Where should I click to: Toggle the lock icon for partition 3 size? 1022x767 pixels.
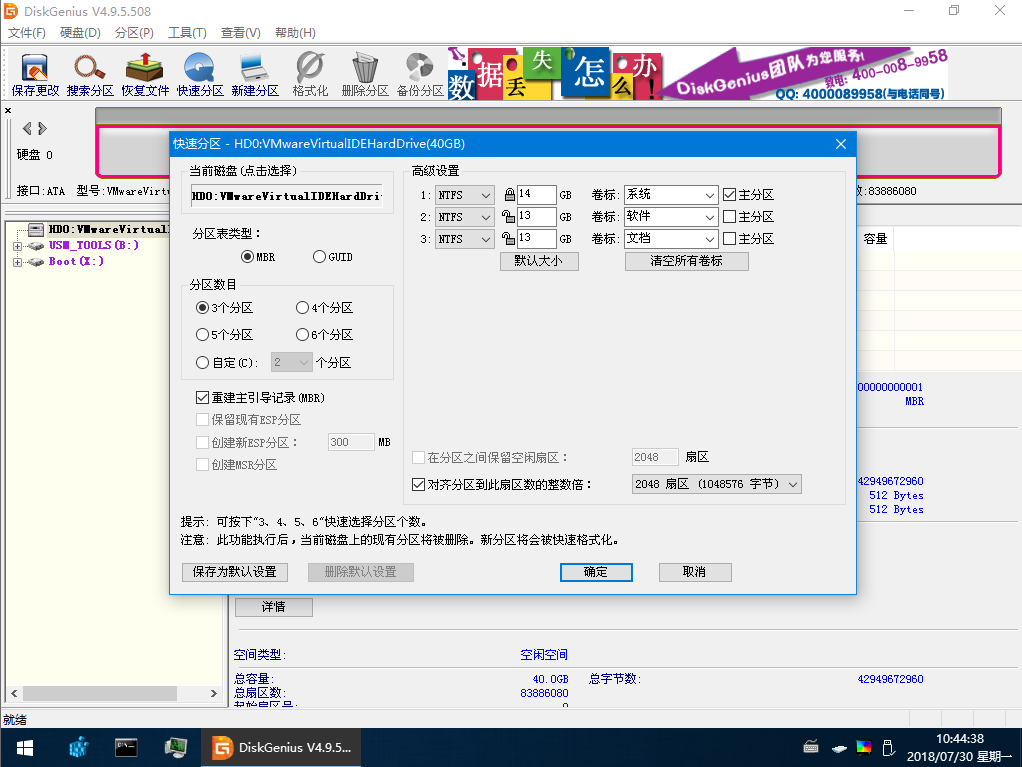508,239
